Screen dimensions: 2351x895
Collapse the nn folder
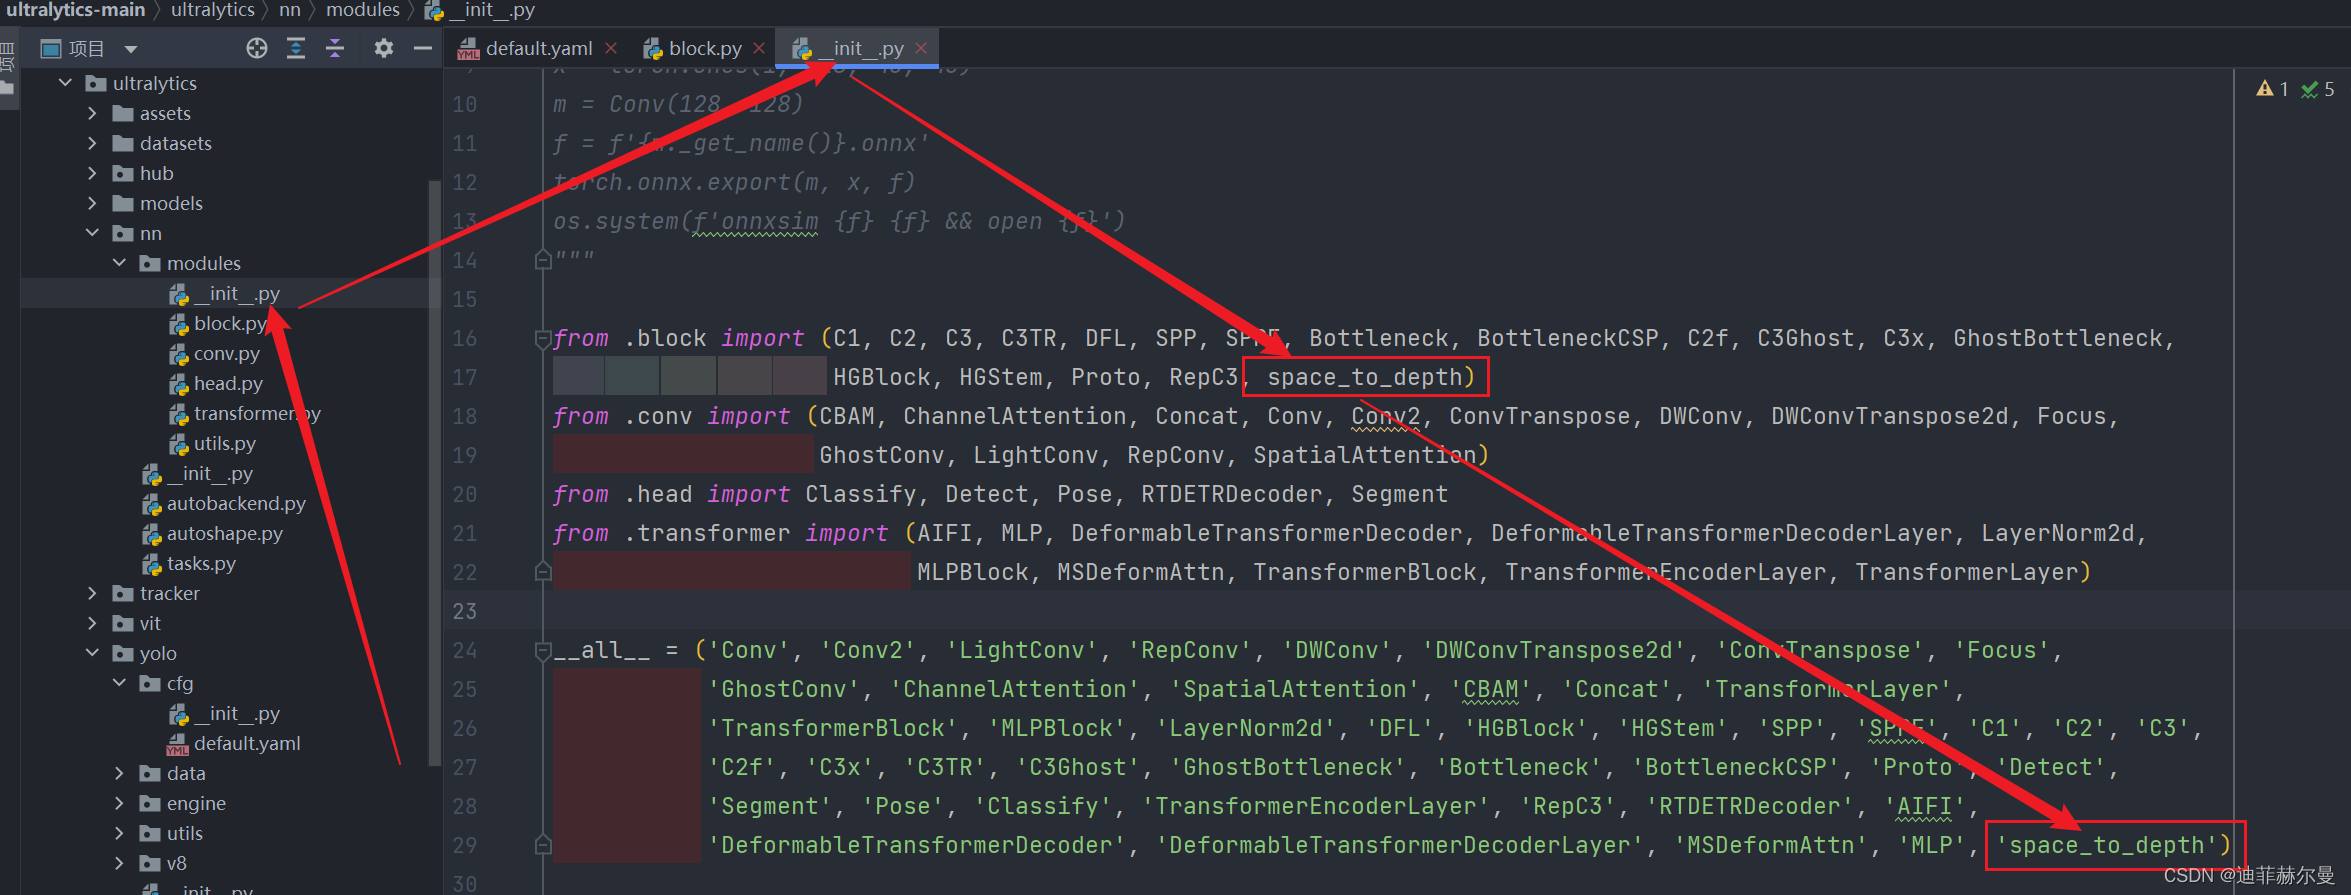click(93, 233)
